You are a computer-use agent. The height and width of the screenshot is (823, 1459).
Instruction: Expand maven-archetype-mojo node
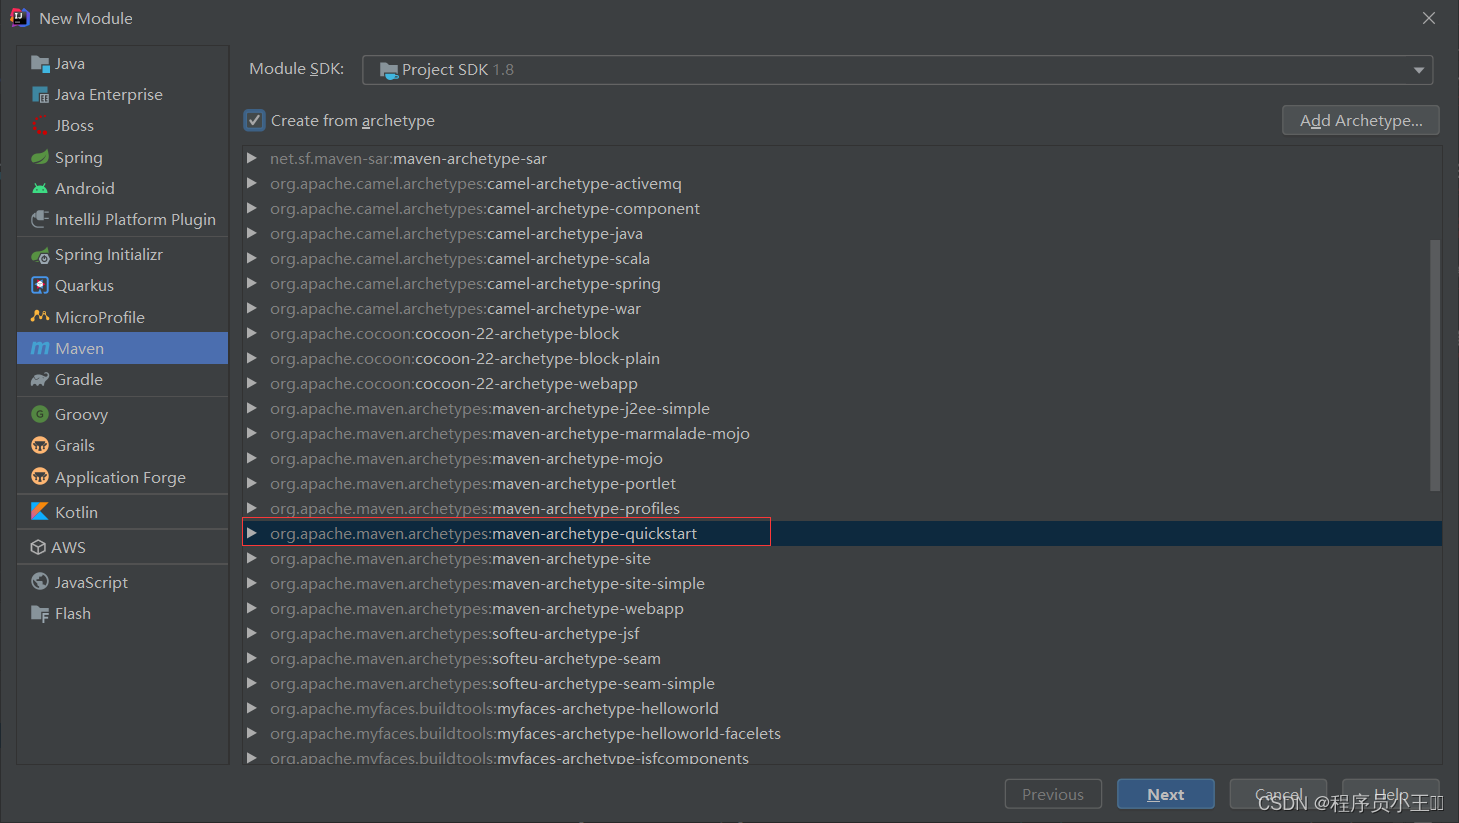click(252, 459)
